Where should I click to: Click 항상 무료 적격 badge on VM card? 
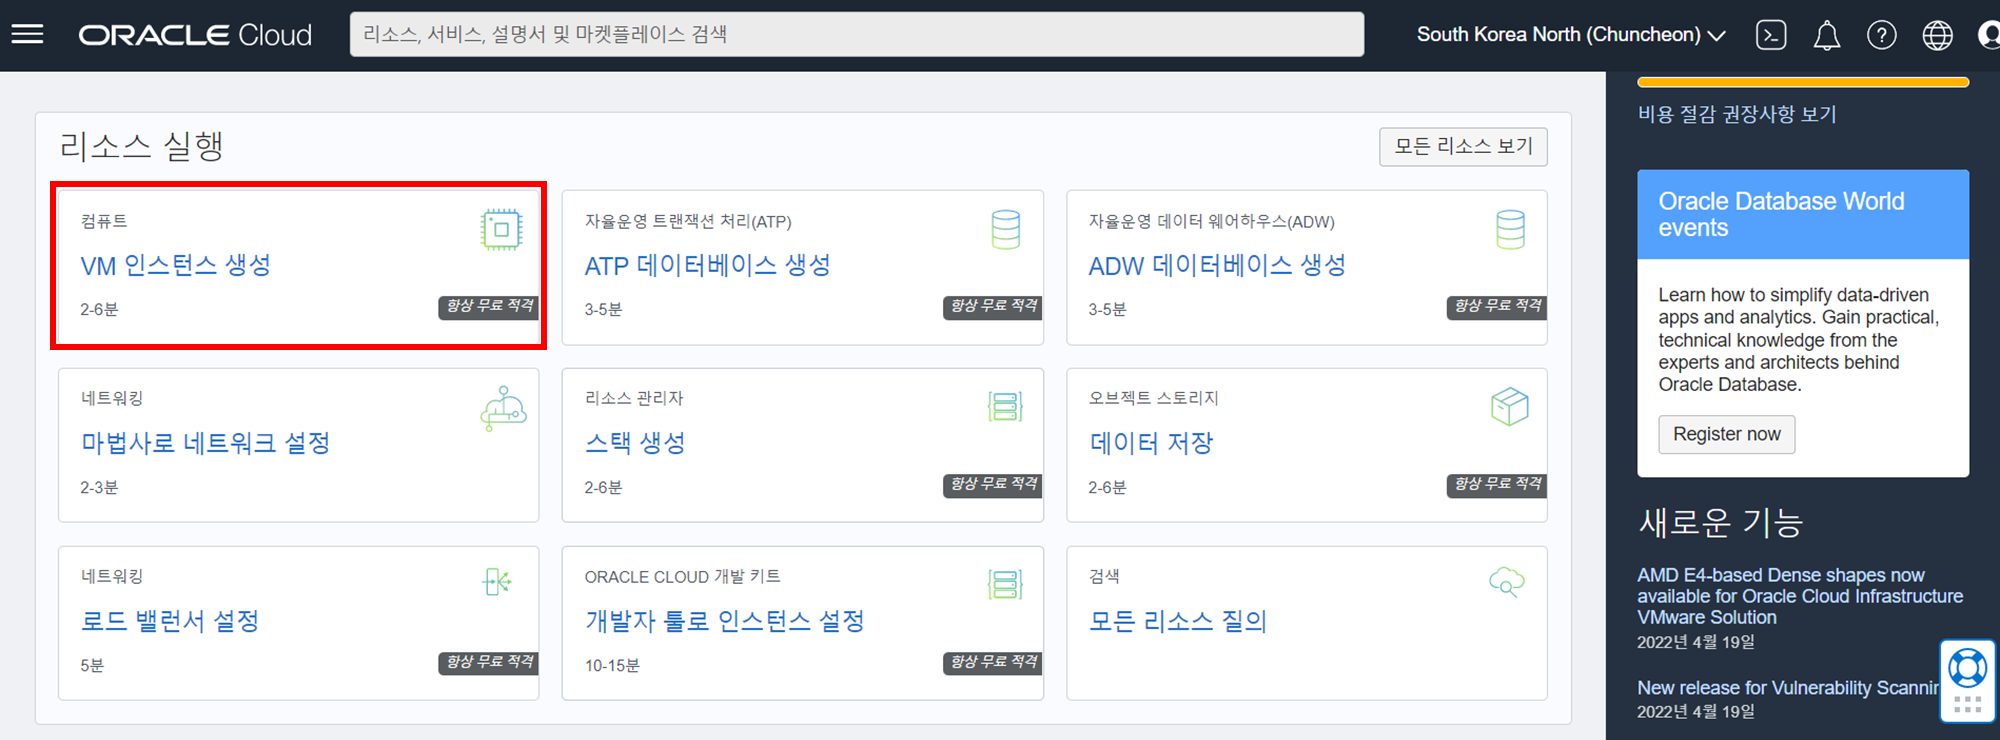coord(489,307)
